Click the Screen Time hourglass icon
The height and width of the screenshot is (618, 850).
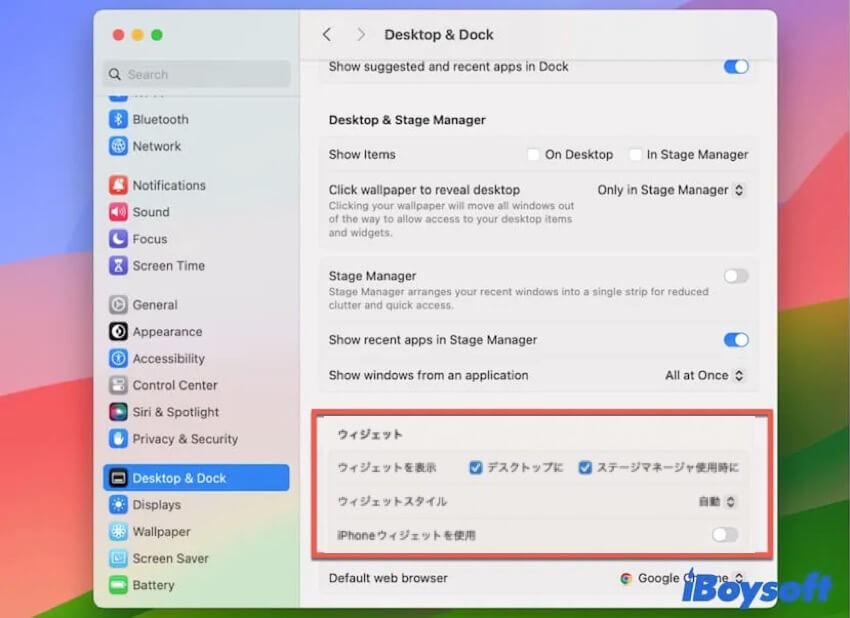[x=118, y=266]
